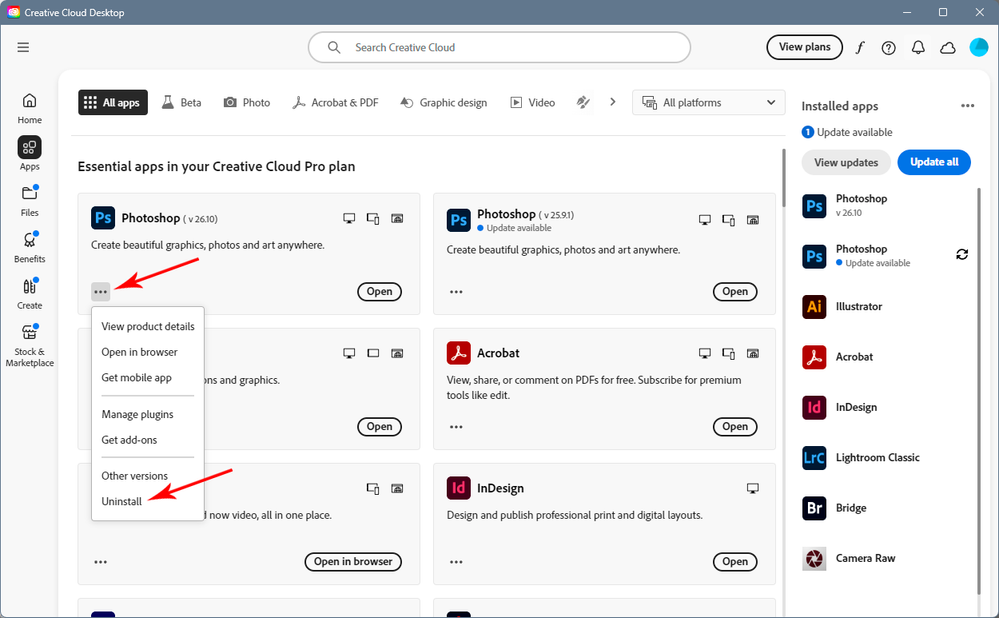Open more options on Photoshop v25.9.1 card
This screenshot has height=618, width=999.
[456, 292]
